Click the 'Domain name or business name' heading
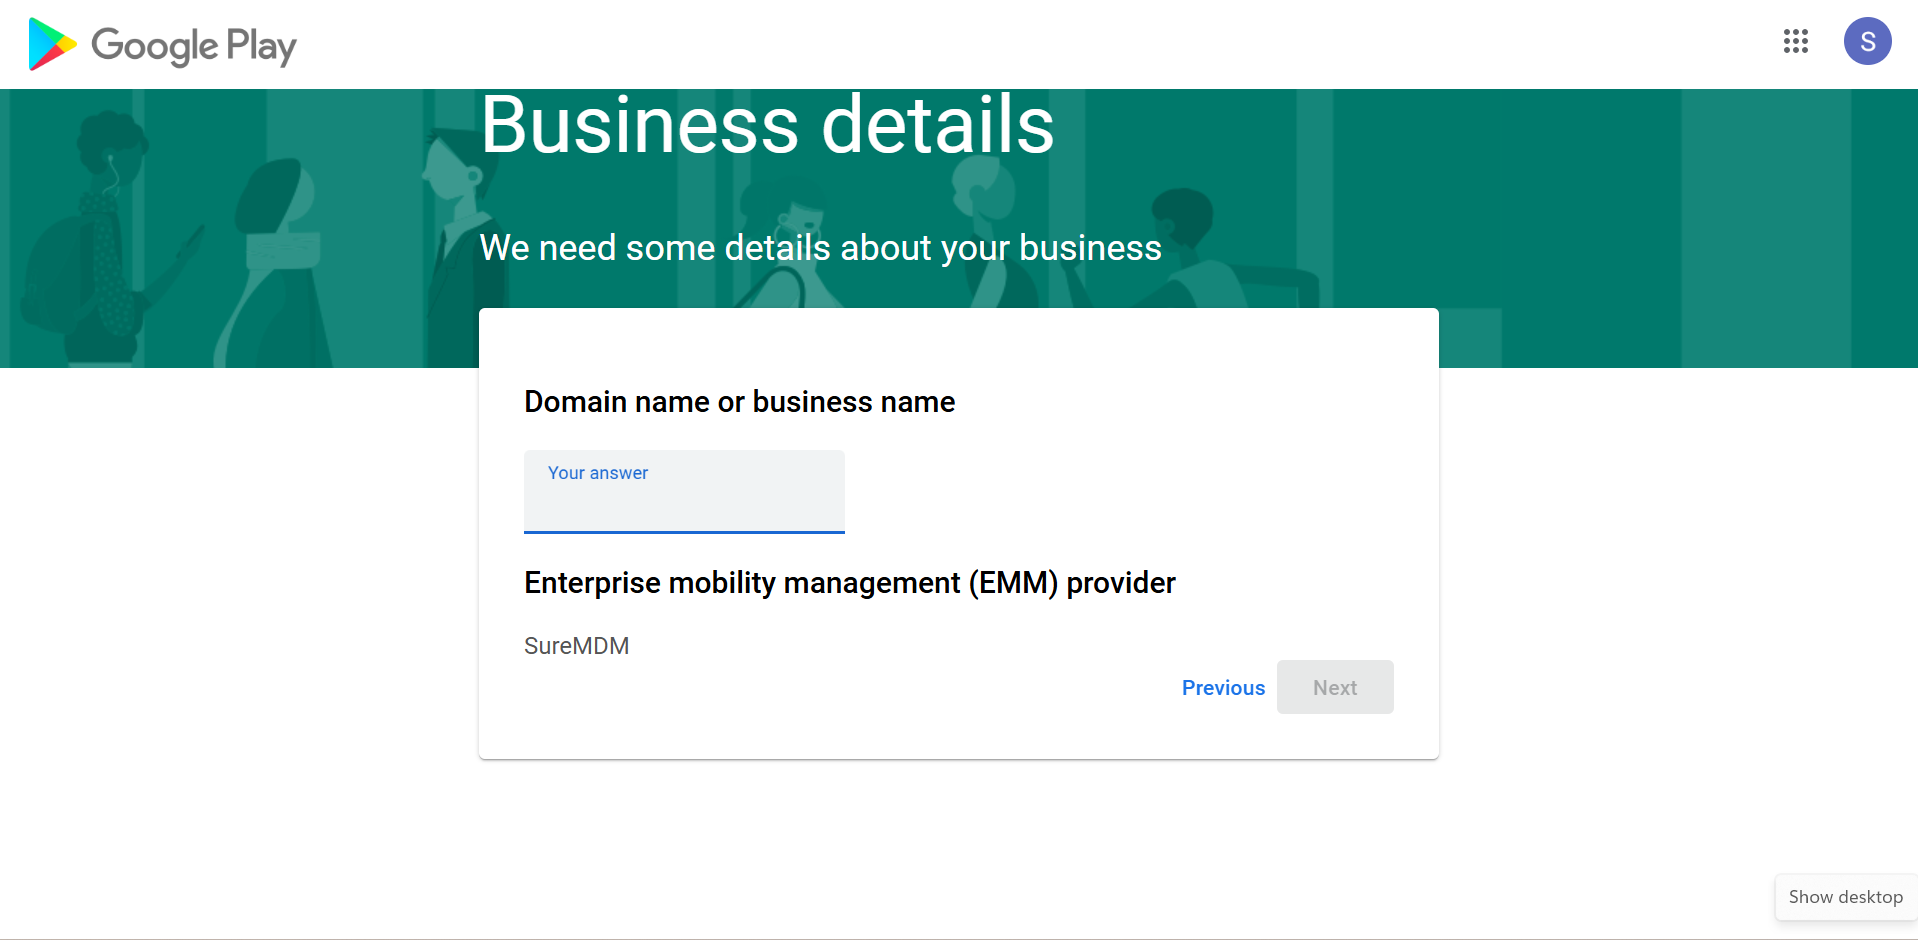The height and width of the screenshot is (940, 1918). [739, 402]
